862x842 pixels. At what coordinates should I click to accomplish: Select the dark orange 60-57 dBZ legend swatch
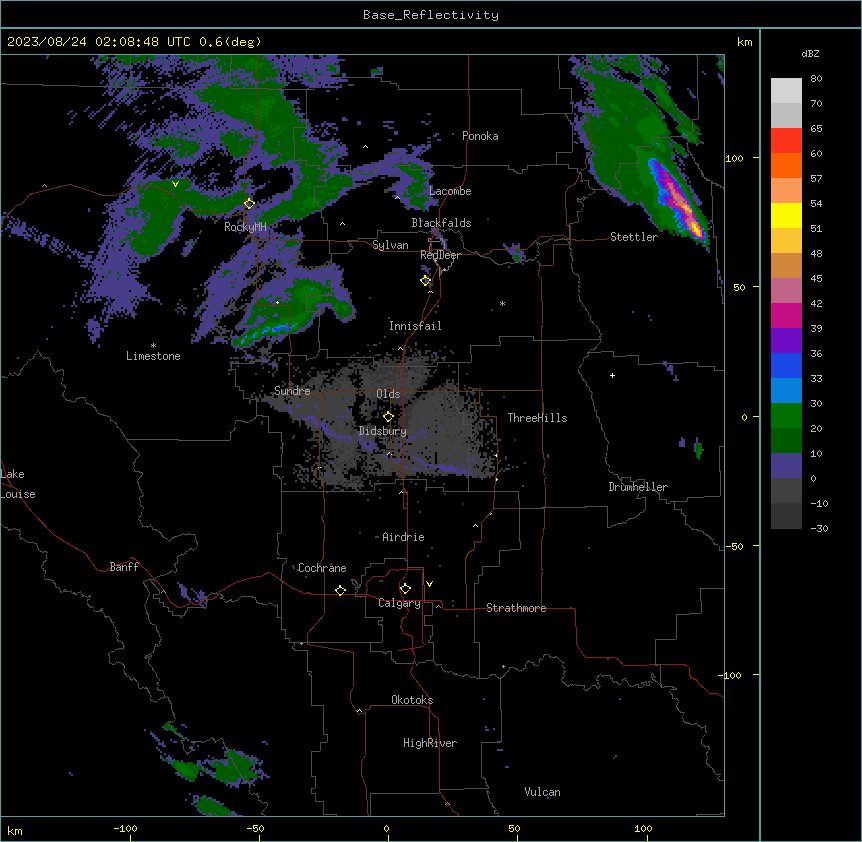coord(786,165)
